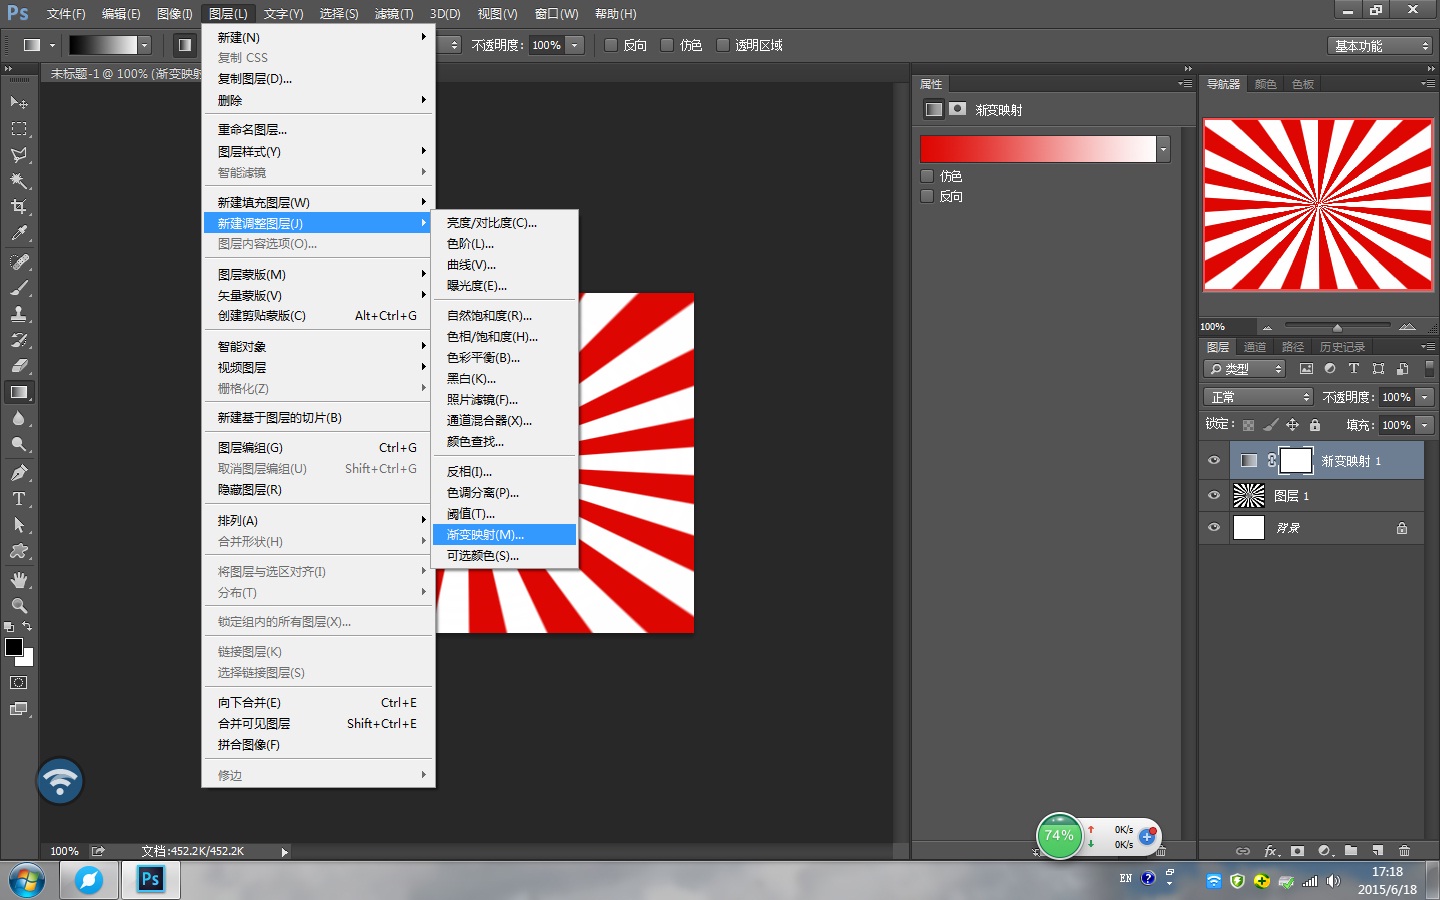Viewport: 1440px width, 900px height.
Task: Toggle 反向 checkbox in options bar
Action: click(x=611, y=45)
